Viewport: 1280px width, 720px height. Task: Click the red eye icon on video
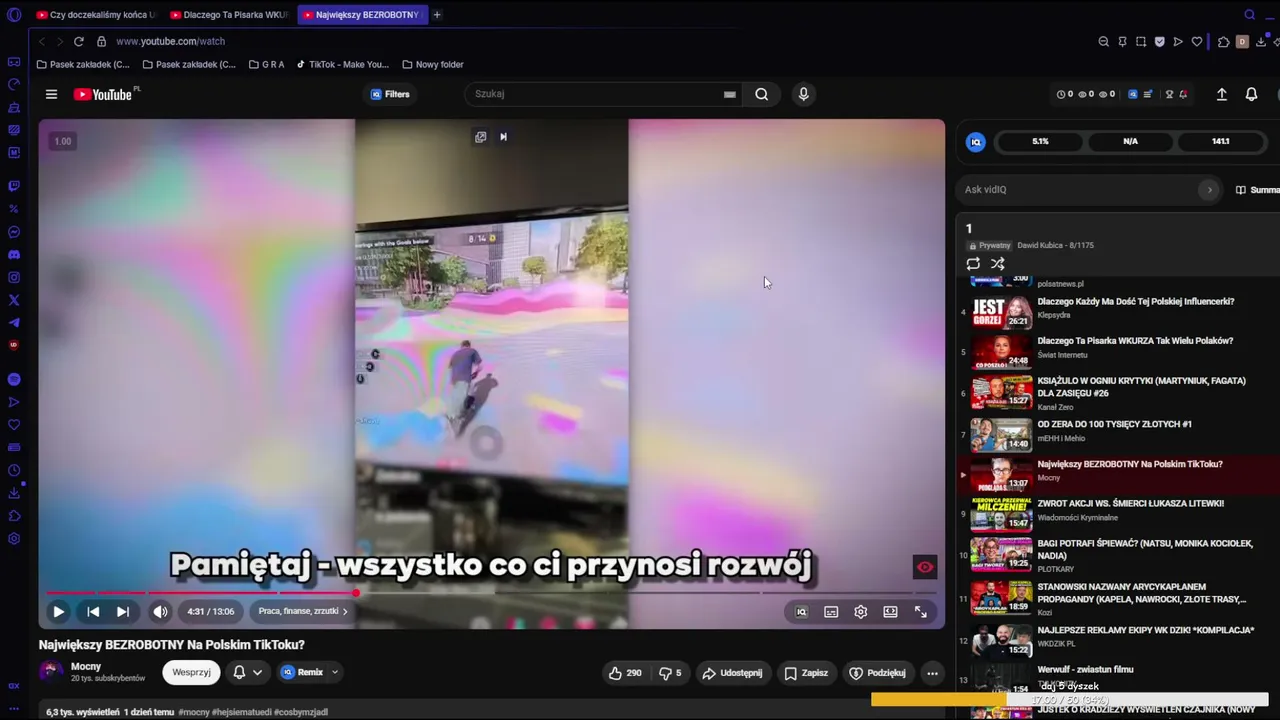pos(925,567)
